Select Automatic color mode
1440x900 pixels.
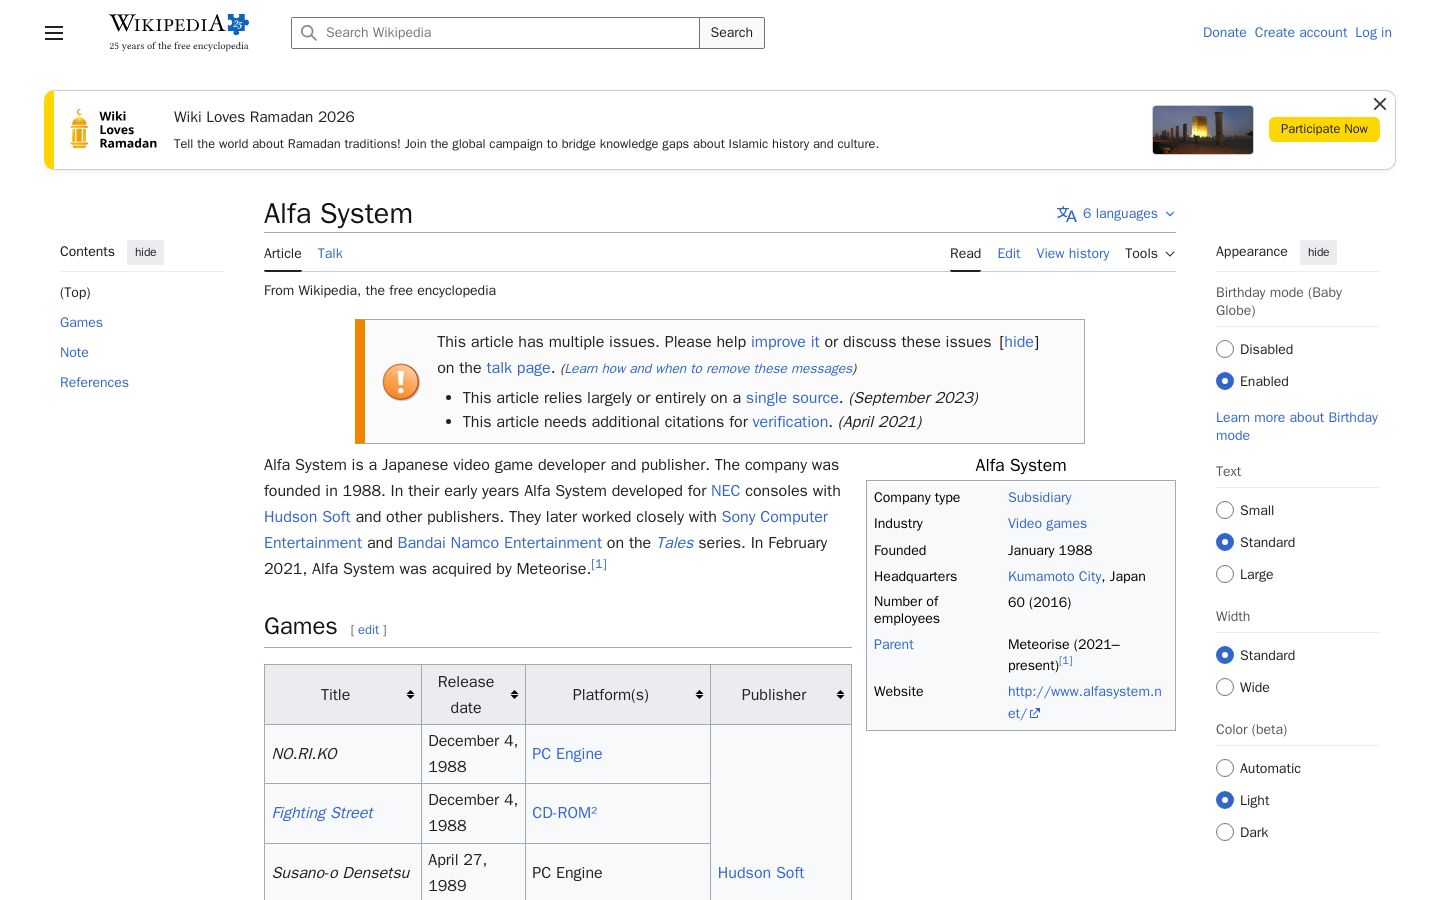click(x=1225, y=768)
